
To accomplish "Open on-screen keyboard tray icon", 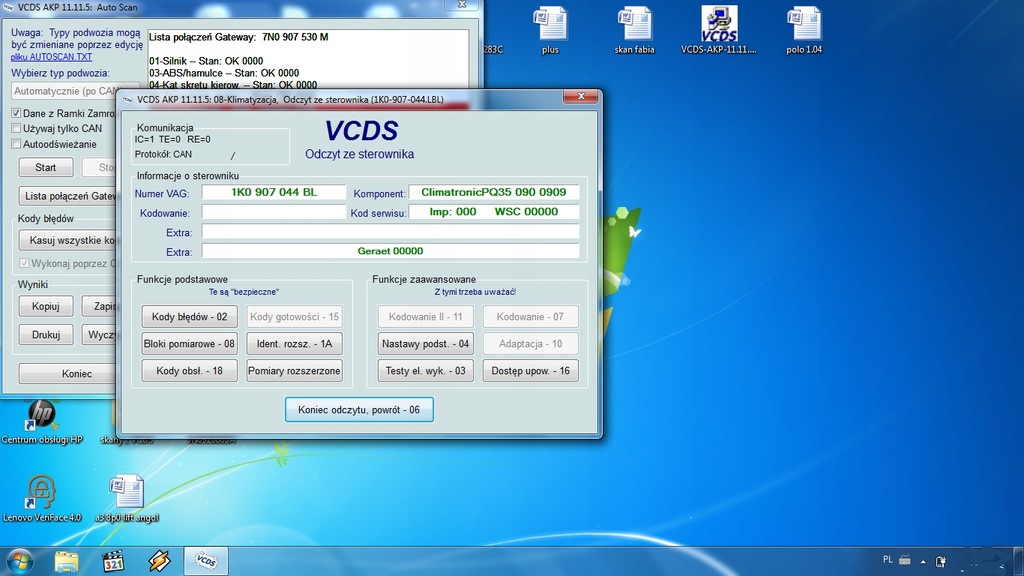I will 905,560.
